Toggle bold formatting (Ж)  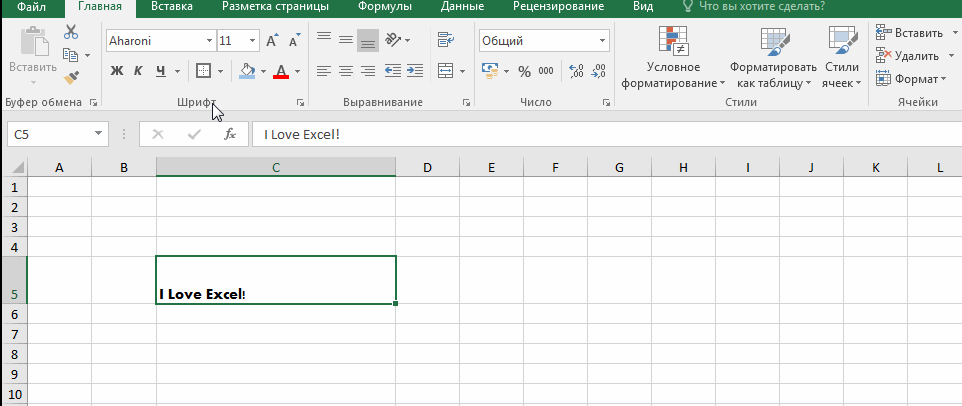pyautogui.click(x=117, y=71)
